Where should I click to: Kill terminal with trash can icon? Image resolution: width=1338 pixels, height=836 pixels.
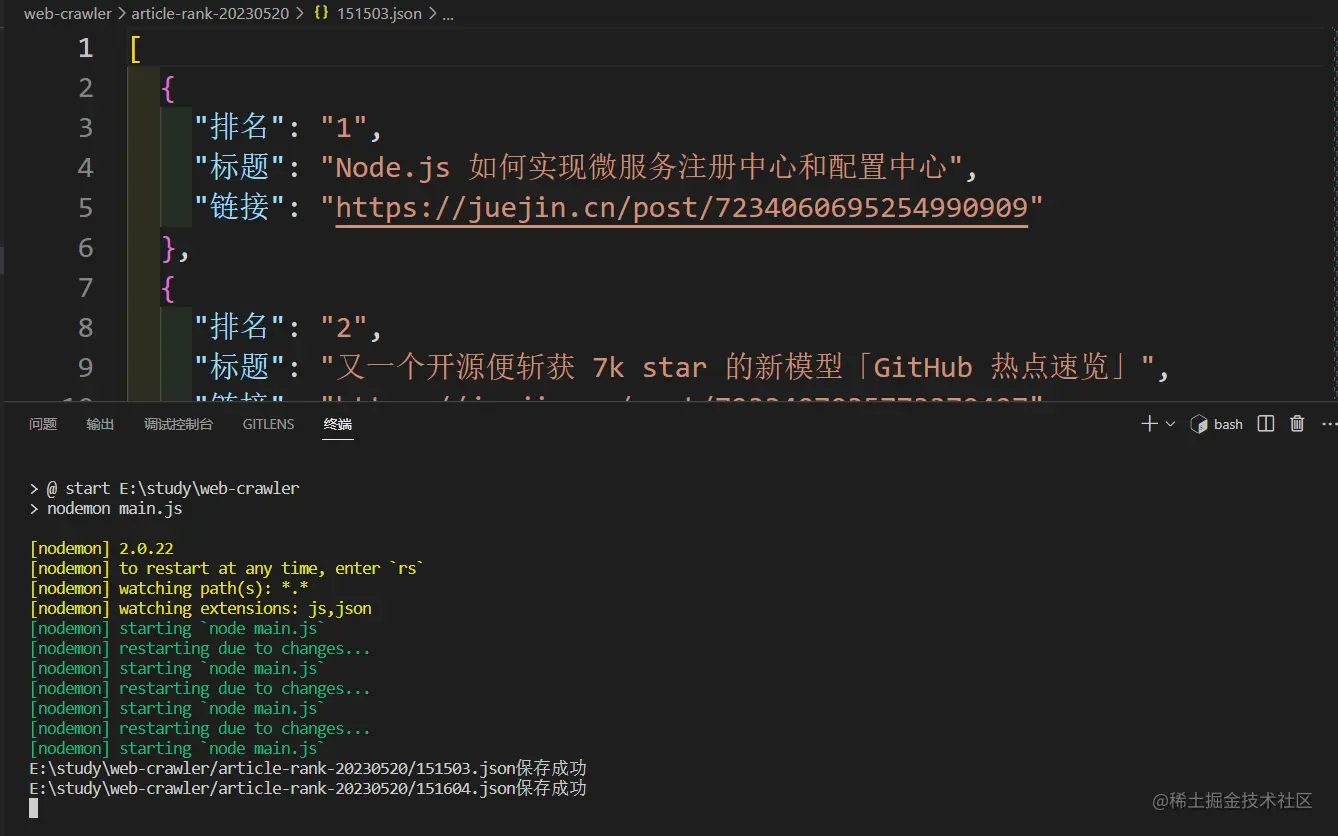point(1297,424)
